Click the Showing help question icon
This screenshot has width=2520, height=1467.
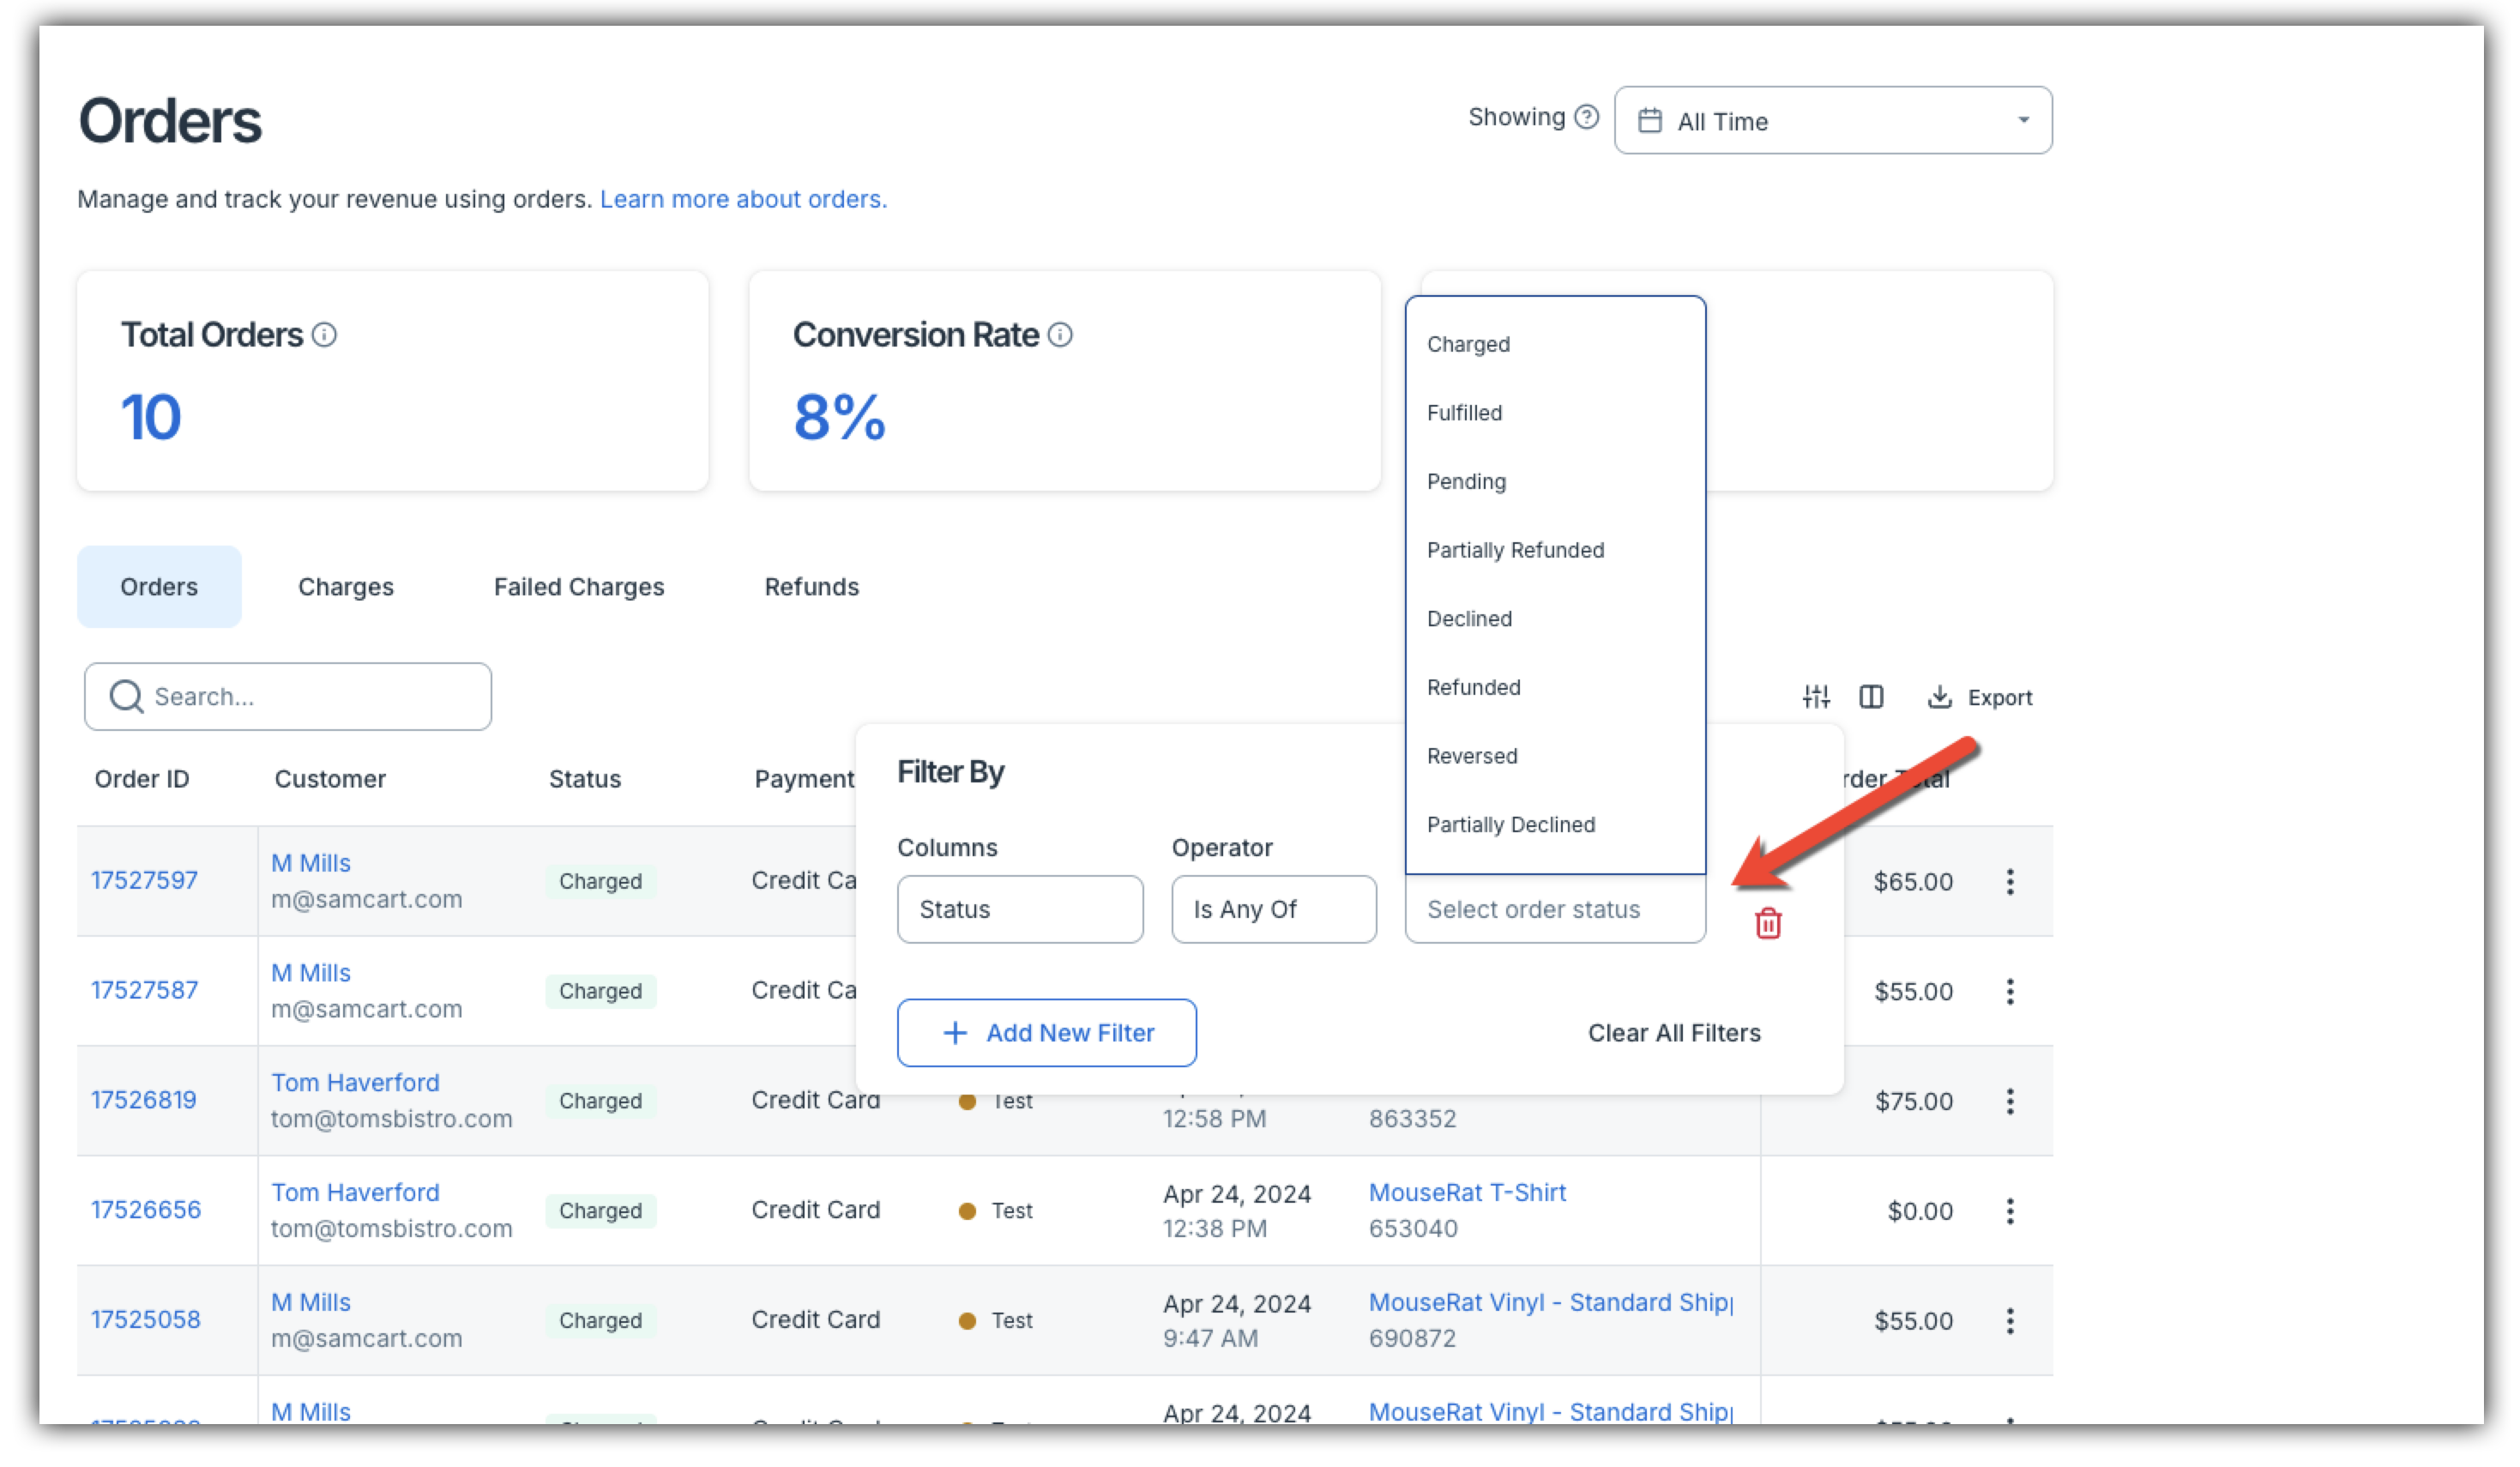pos(1586,117)
